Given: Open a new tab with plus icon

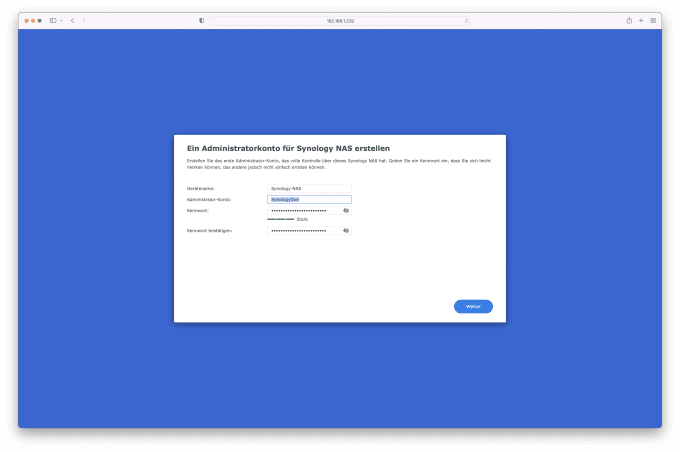Looking at the screenshot, I should tap(641, 20).
